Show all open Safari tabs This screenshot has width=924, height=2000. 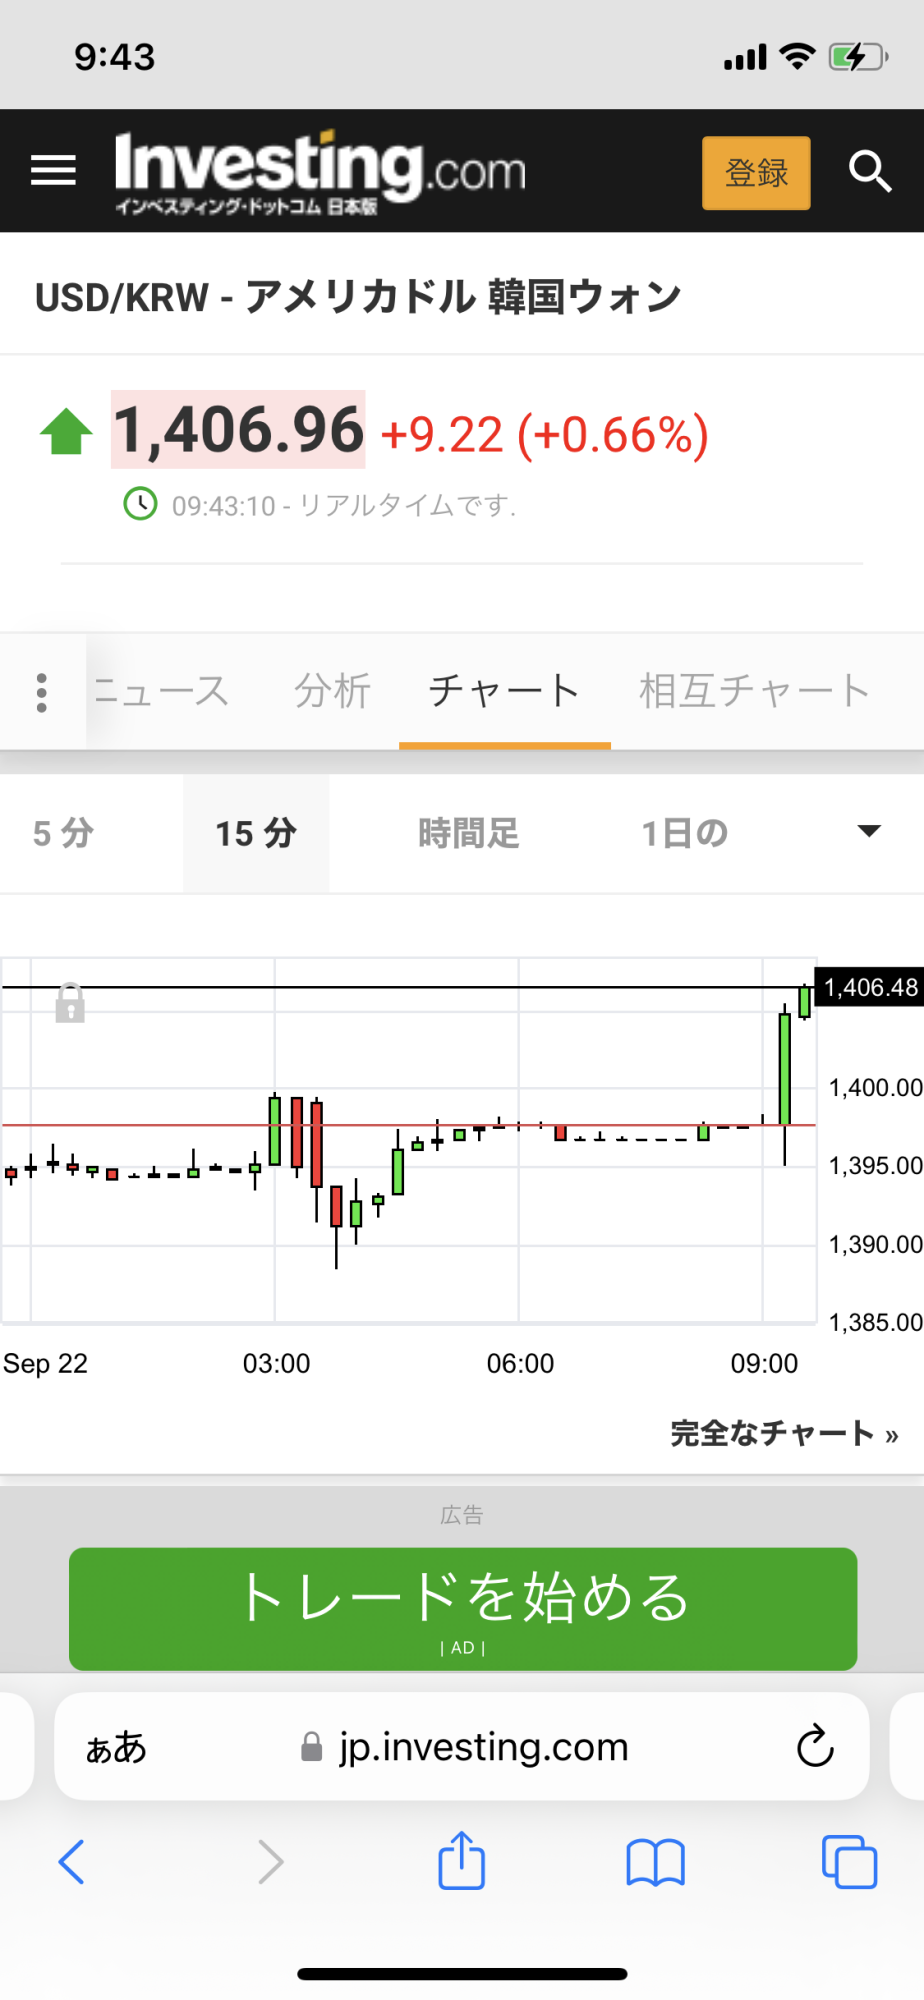(x=849, y=1862)
